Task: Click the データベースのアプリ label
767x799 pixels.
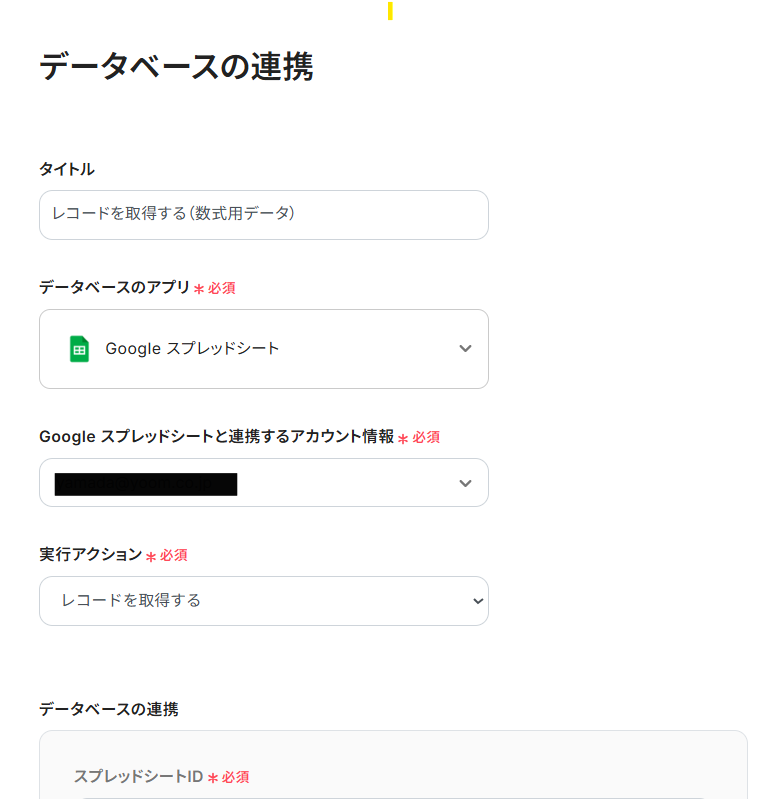Action: click(114, 287)
